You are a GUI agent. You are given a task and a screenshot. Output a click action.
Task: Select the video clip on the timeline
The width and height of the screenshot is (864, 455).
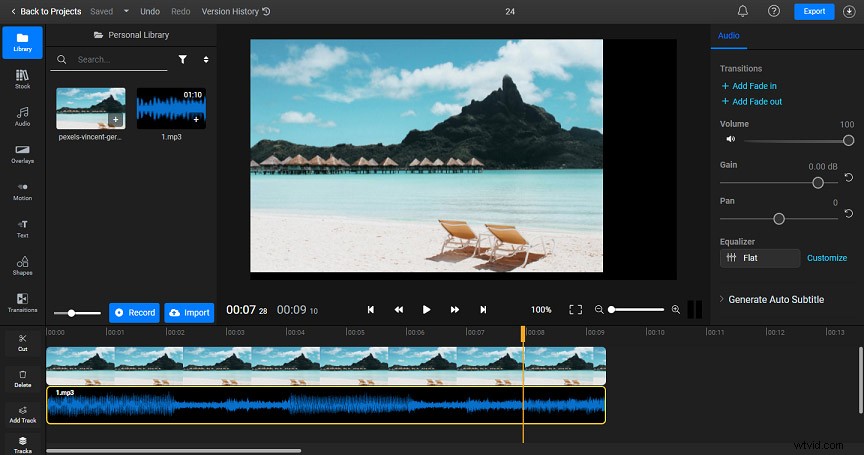(x=326, y=365)
